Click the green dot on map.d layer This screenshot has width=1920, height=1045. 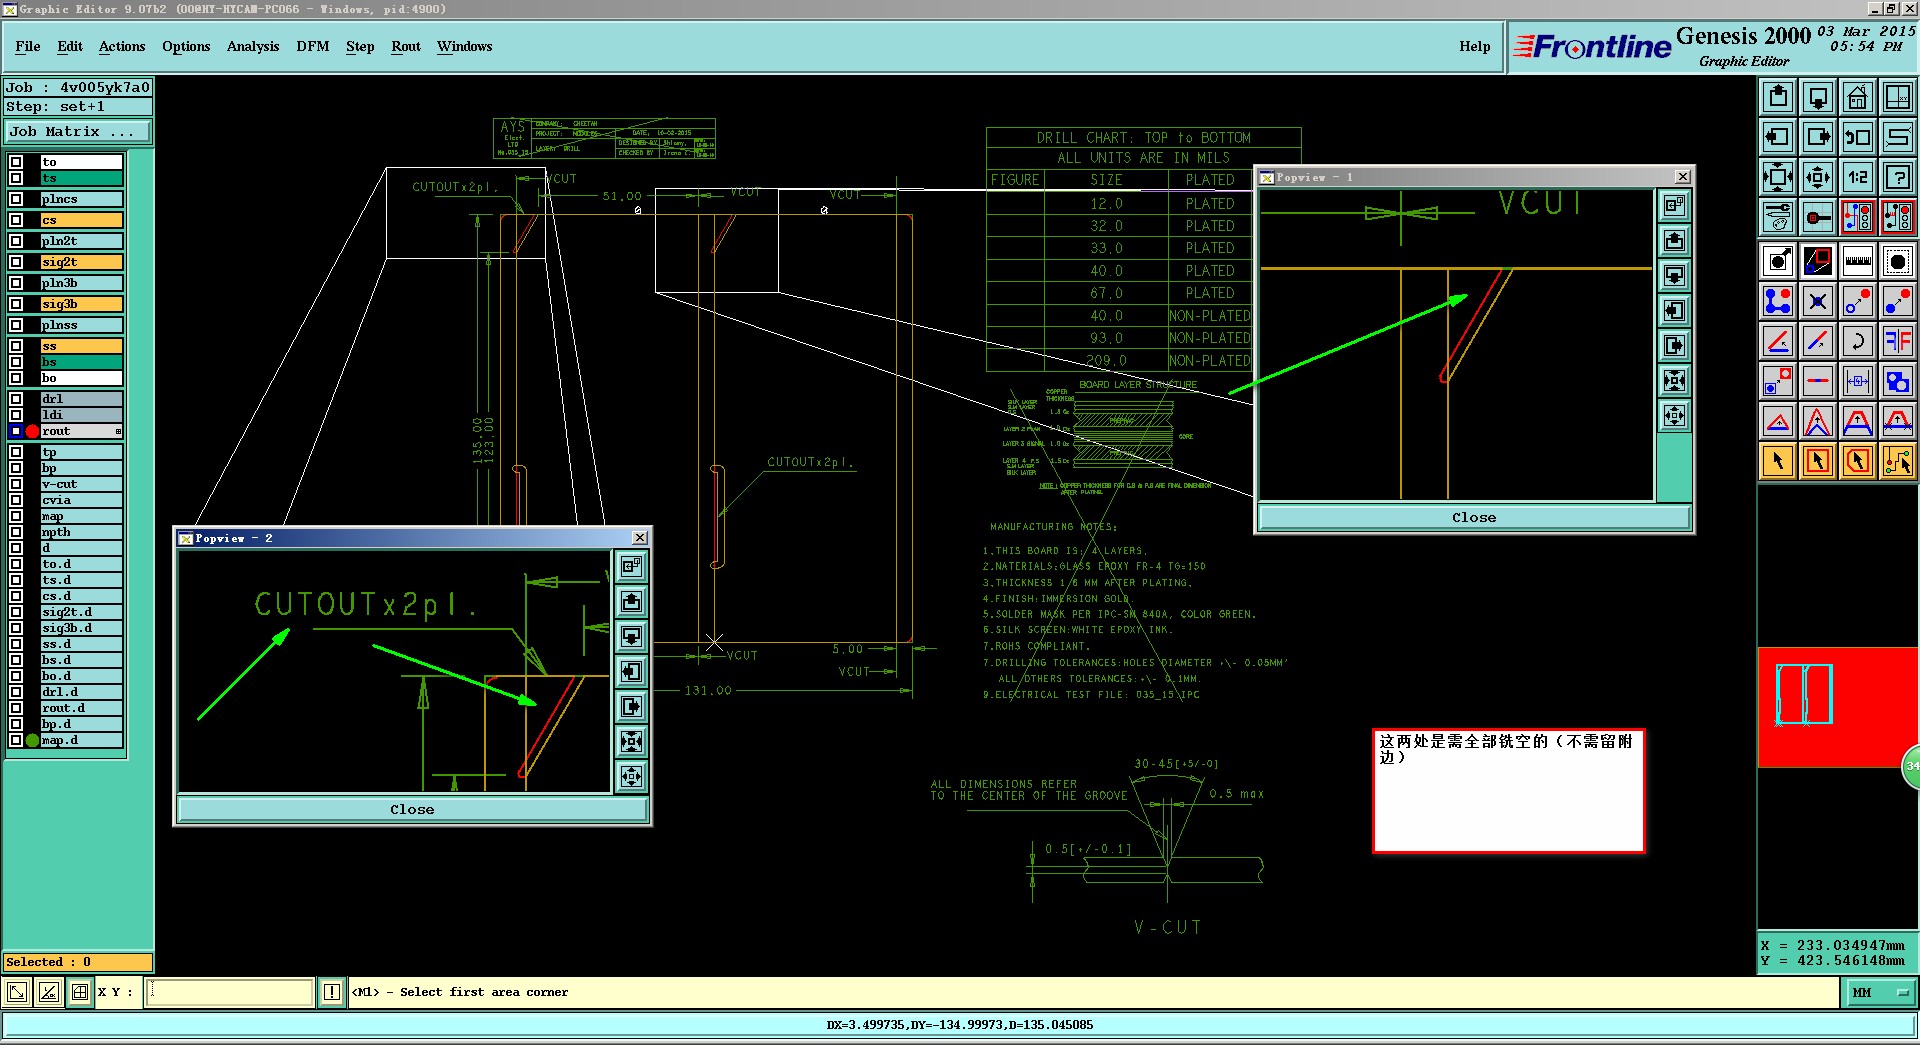click(x=32, y=740)
